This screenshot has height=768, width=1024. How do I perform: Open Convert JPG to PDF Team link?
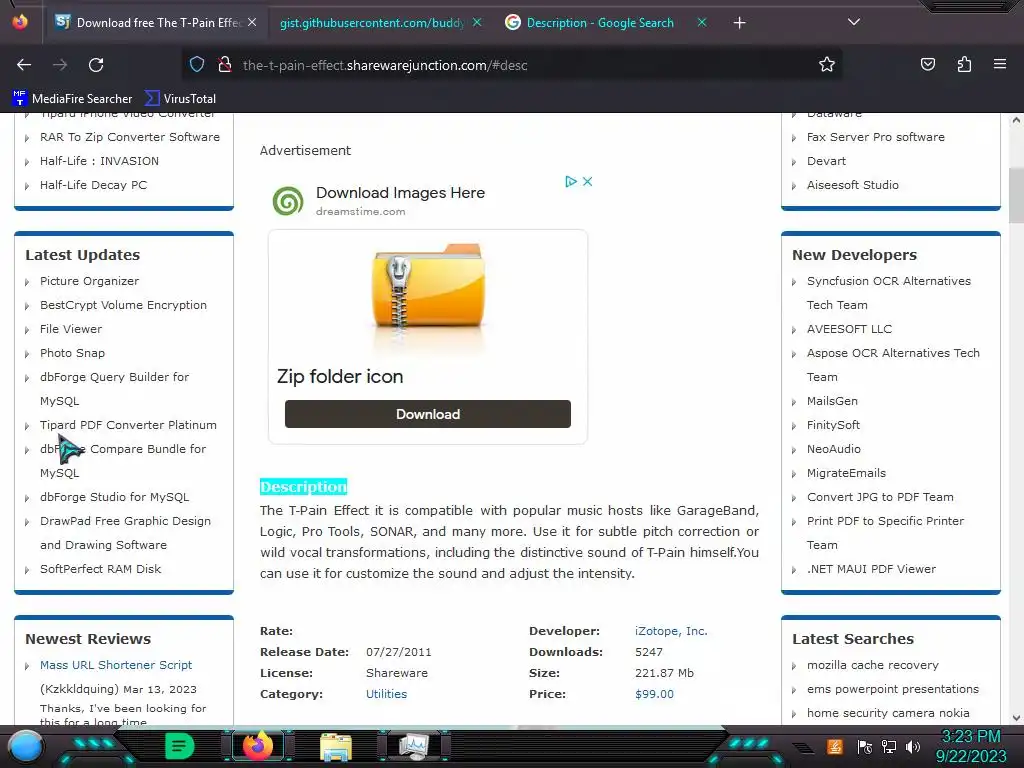(x=880, y=497)
